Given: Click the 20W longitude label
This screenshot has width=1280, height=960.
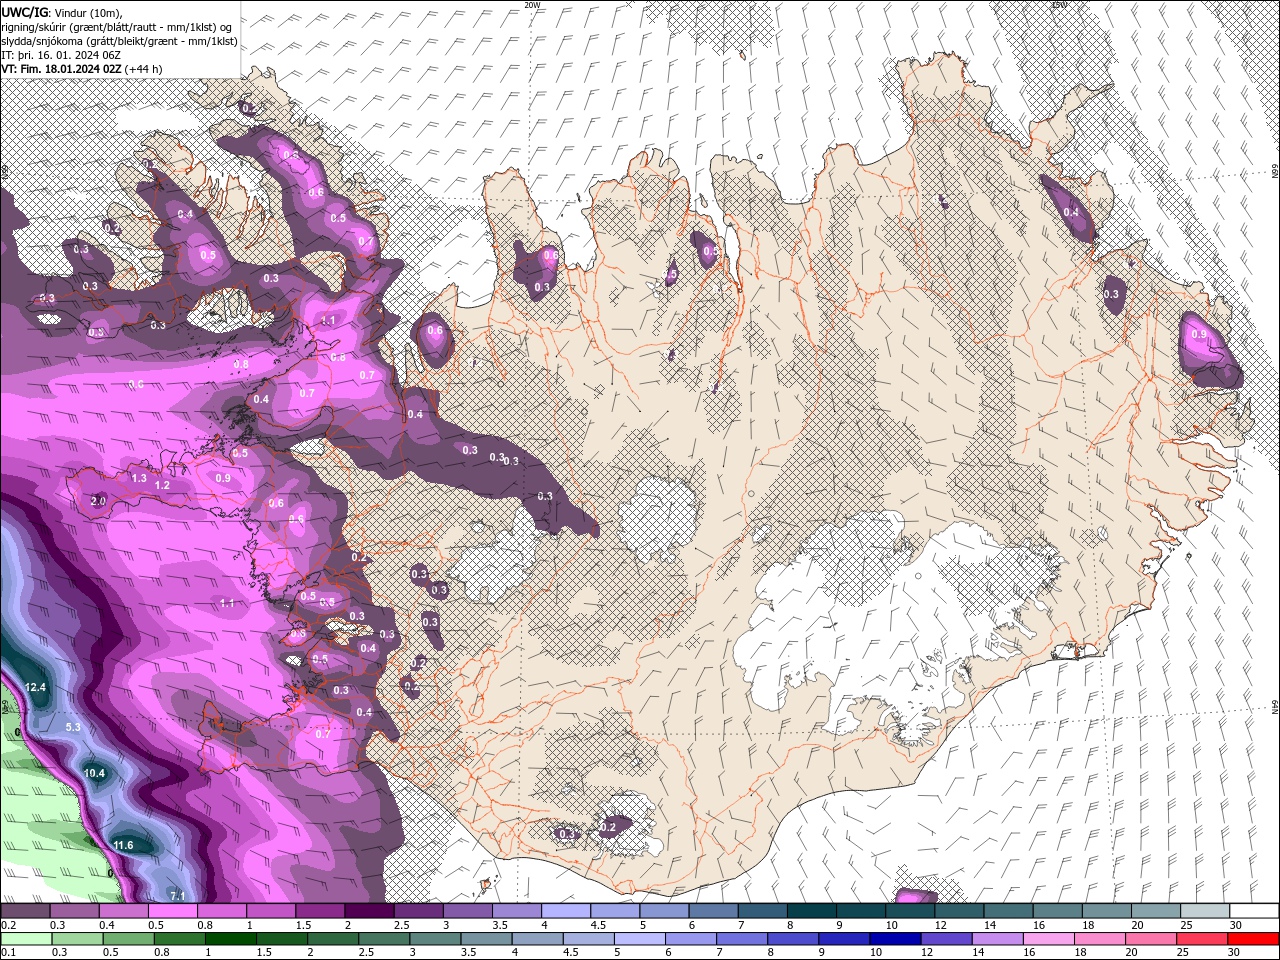Looking at the screenshot, I should coord(531,5).
